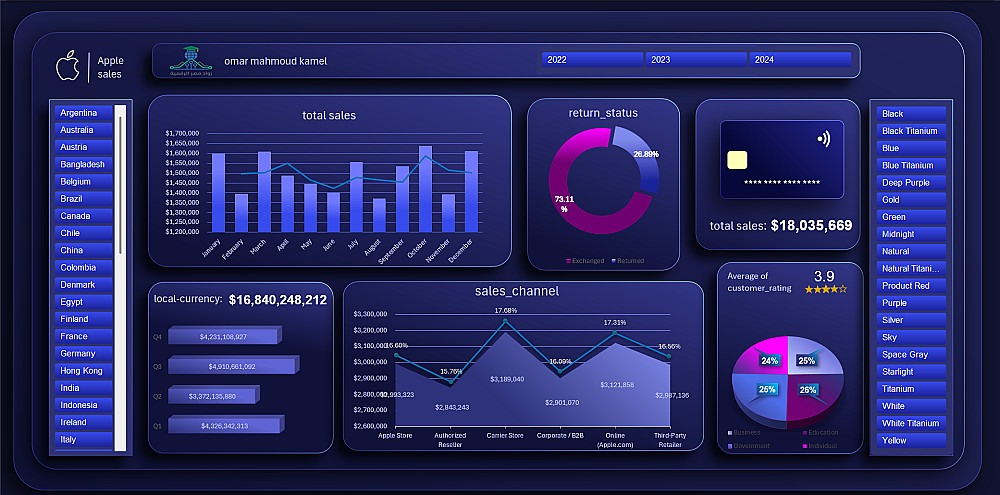Select the 2023 year slicer
Screen dimensions: 1000x495
[696, 59]
